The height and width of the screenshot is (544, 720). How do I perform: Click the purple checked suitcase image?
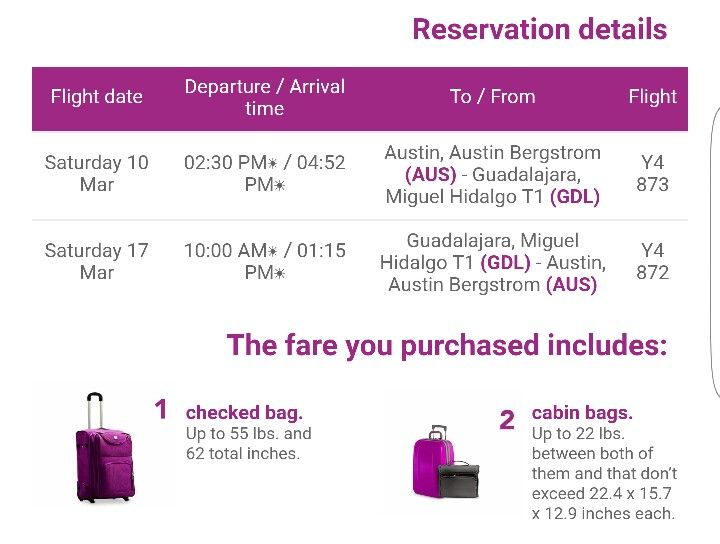[105, 447]
